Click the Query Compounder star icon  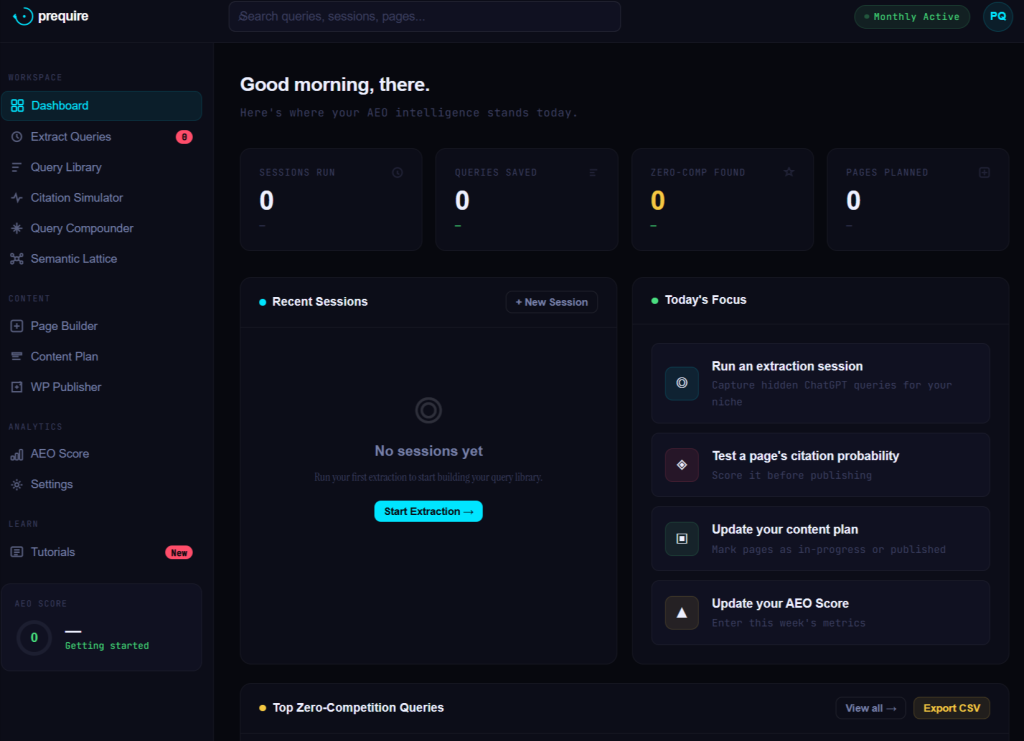(x=17, y=228)
